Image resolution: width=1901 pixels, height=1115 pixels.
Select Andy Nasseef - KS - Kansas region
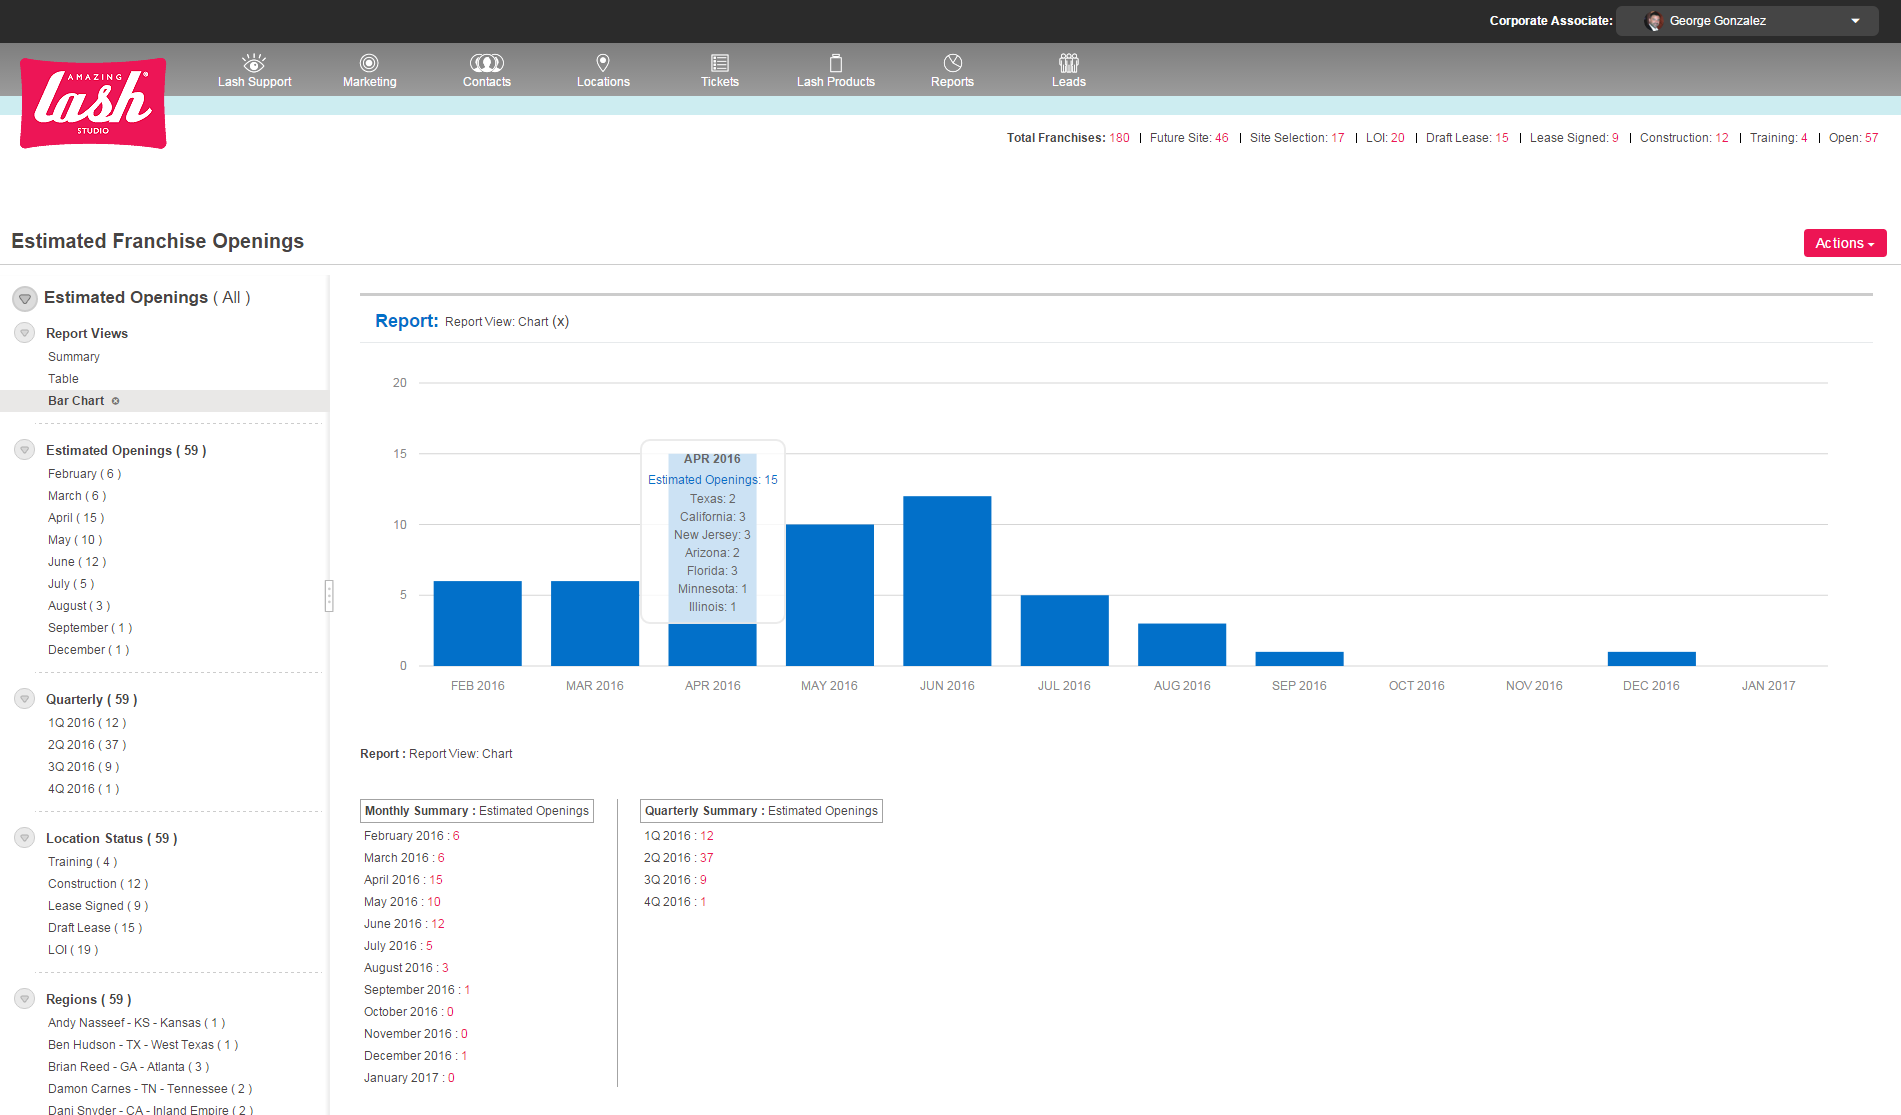tap(137, 1023)
